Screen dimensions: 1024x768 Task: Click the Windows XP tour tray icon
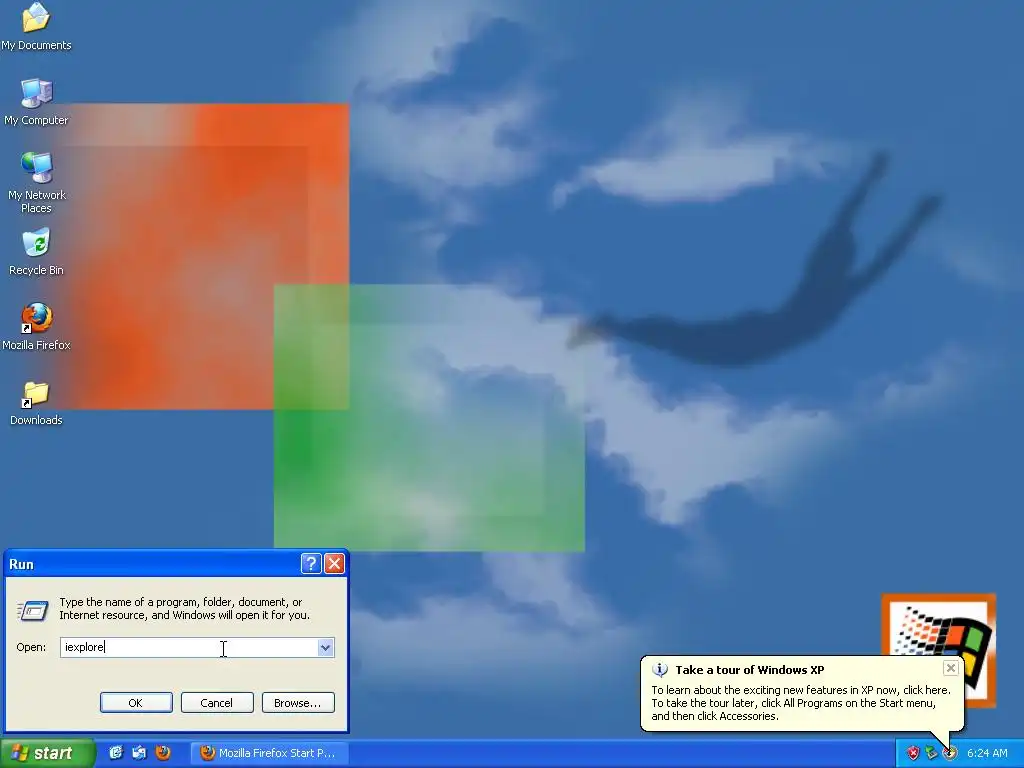click(x=950, y=753)
